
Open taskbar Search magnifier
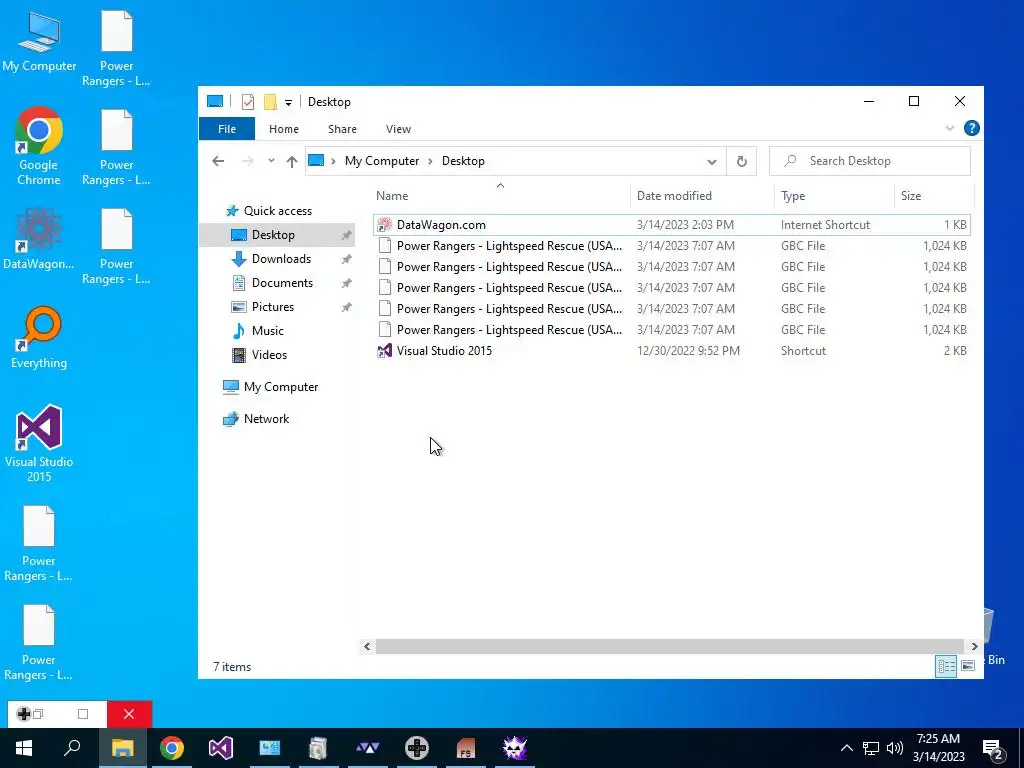[x=72, y=748]
